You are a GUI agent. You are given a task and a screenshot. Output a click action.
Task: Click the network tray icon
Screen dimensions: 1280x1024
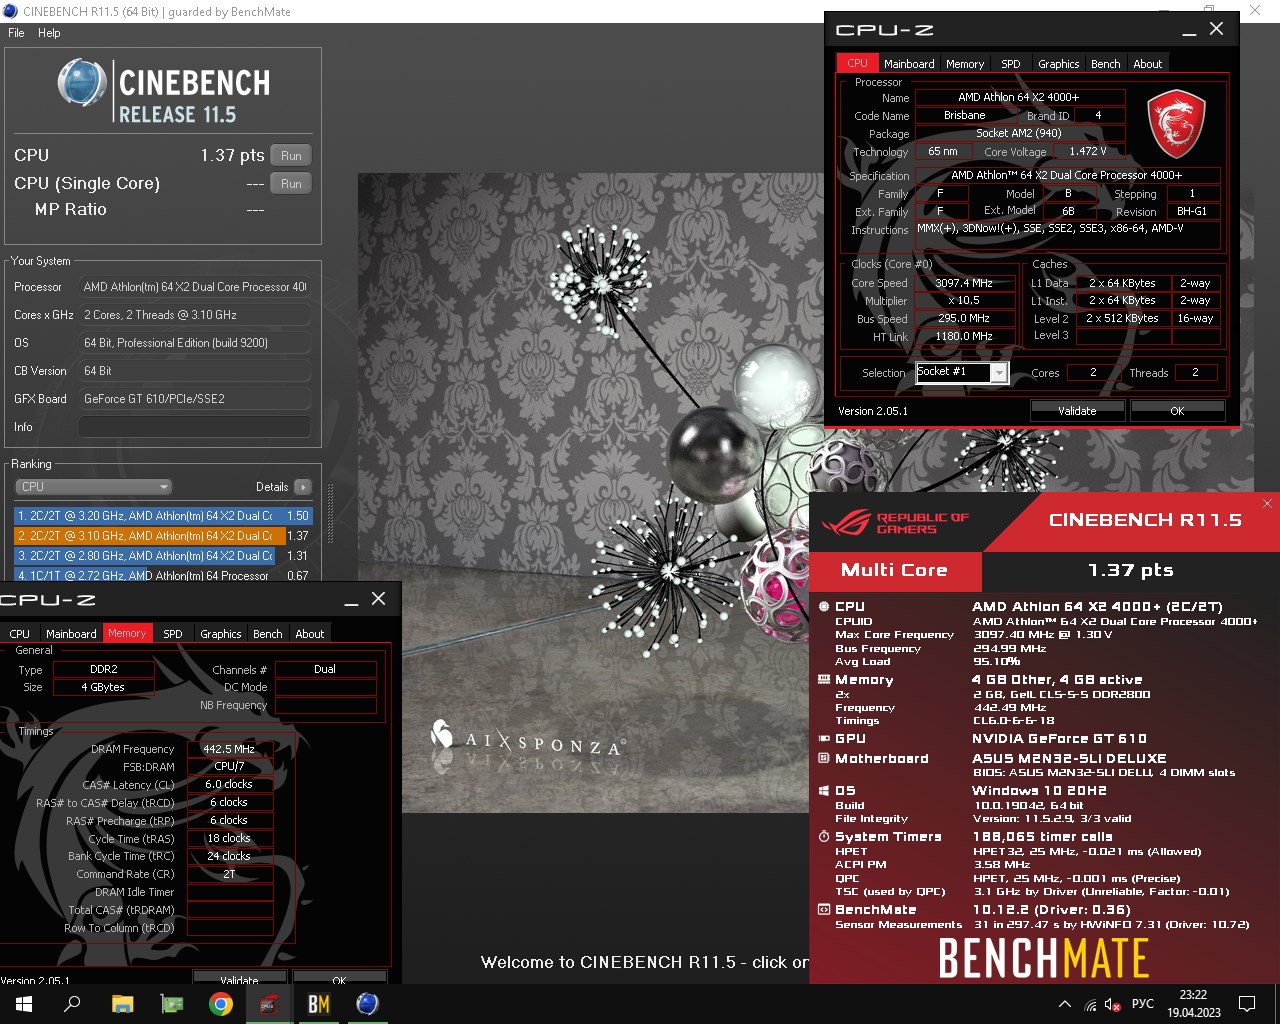pos(1090,1004)
